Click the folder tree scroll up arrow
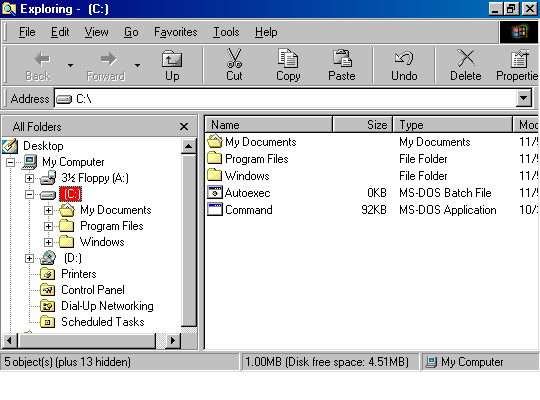Viewport: 540px width, 400px height. pyautogui.click(x=188, y=146)
